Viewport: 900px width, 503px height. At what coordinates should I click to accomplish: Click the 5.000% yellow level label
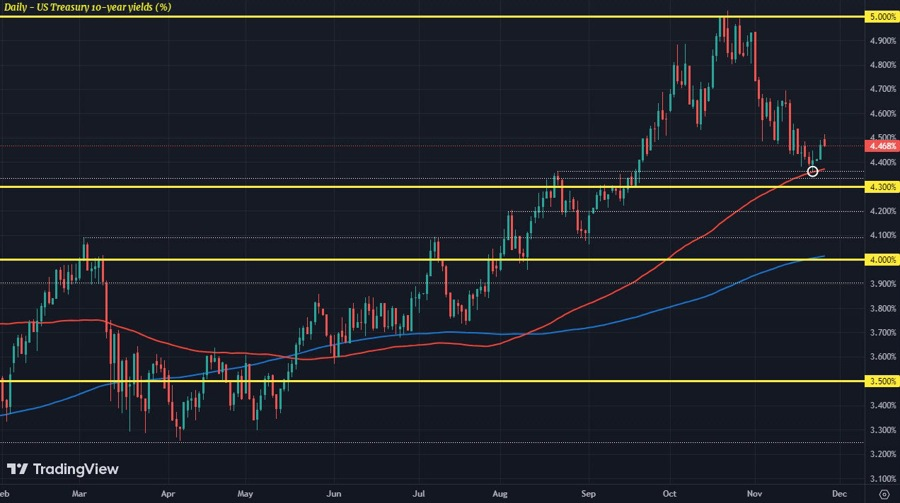(882, 17)
